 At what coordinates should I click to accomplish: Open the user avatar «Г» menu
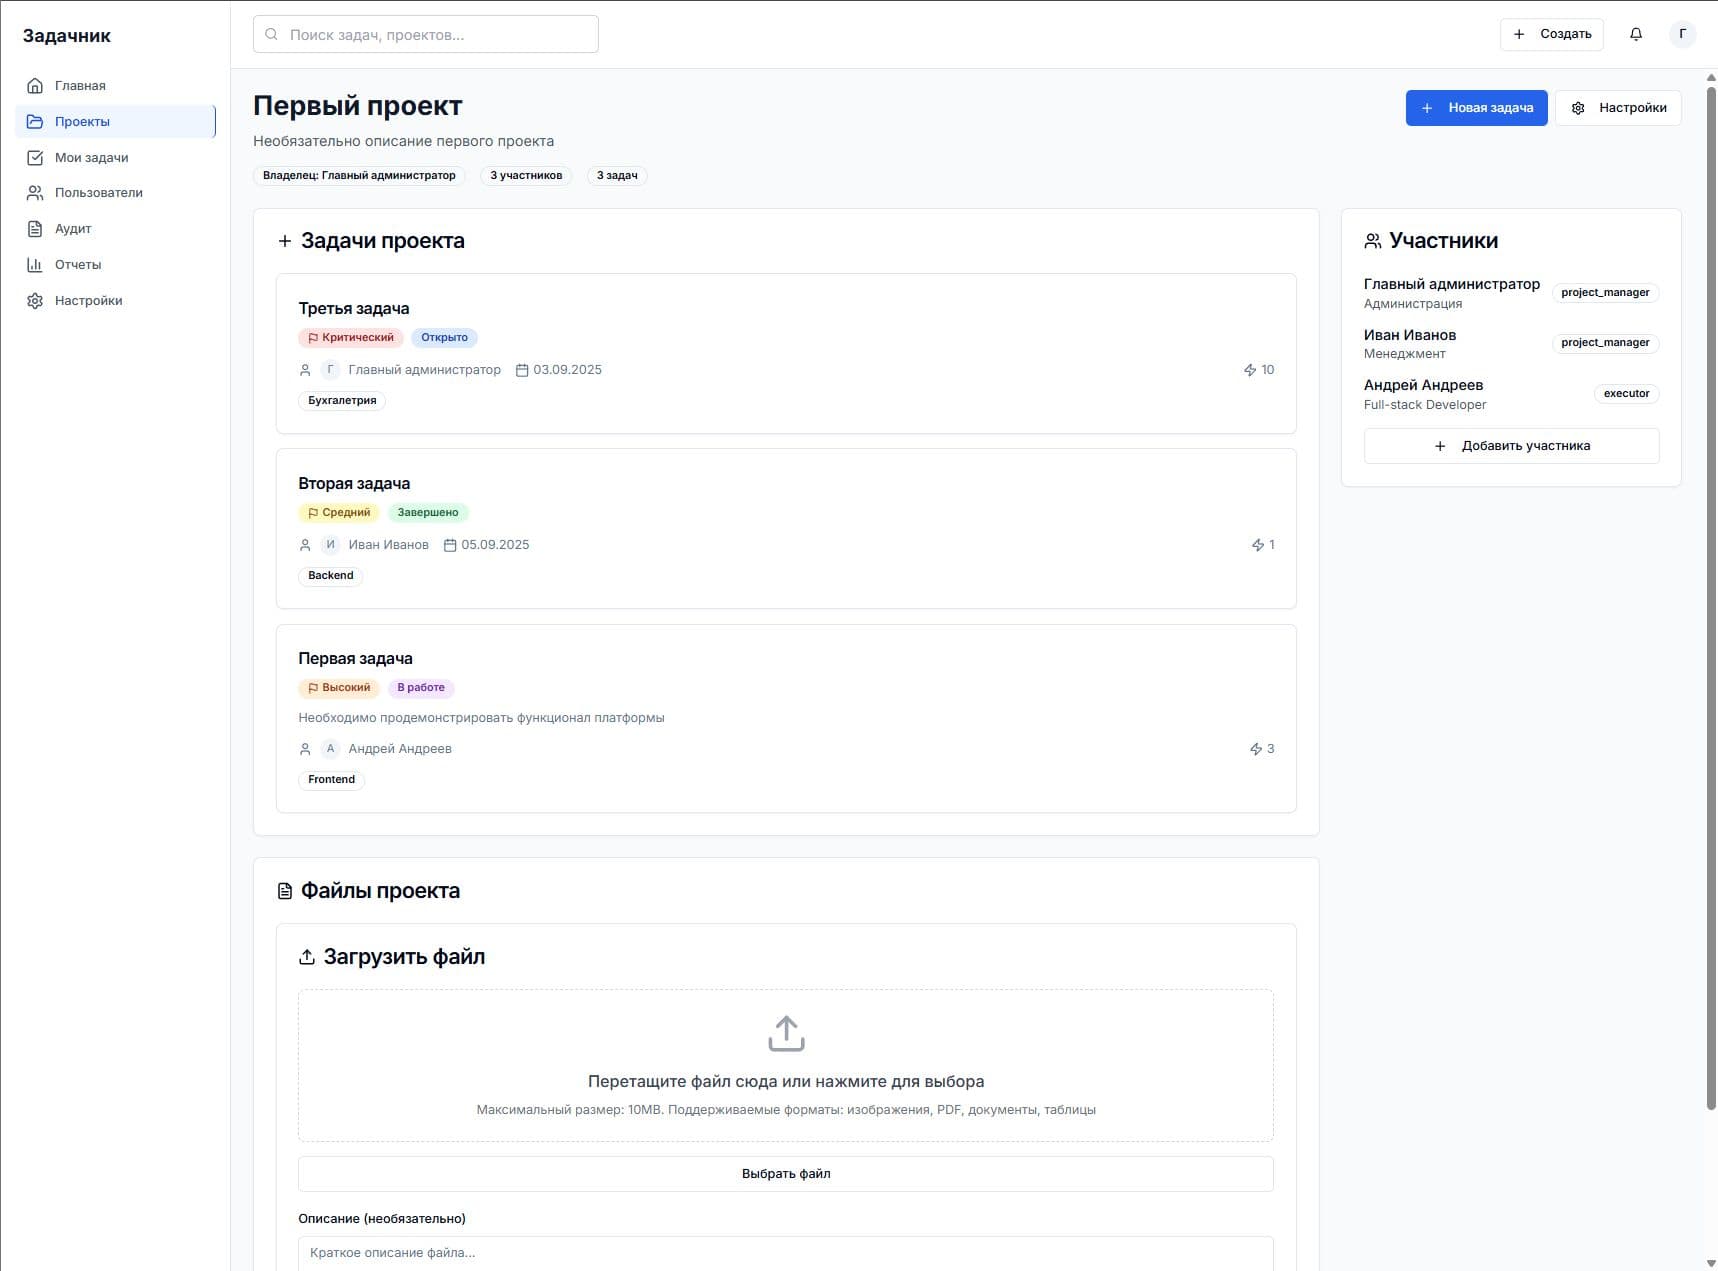pos(1682,34)
